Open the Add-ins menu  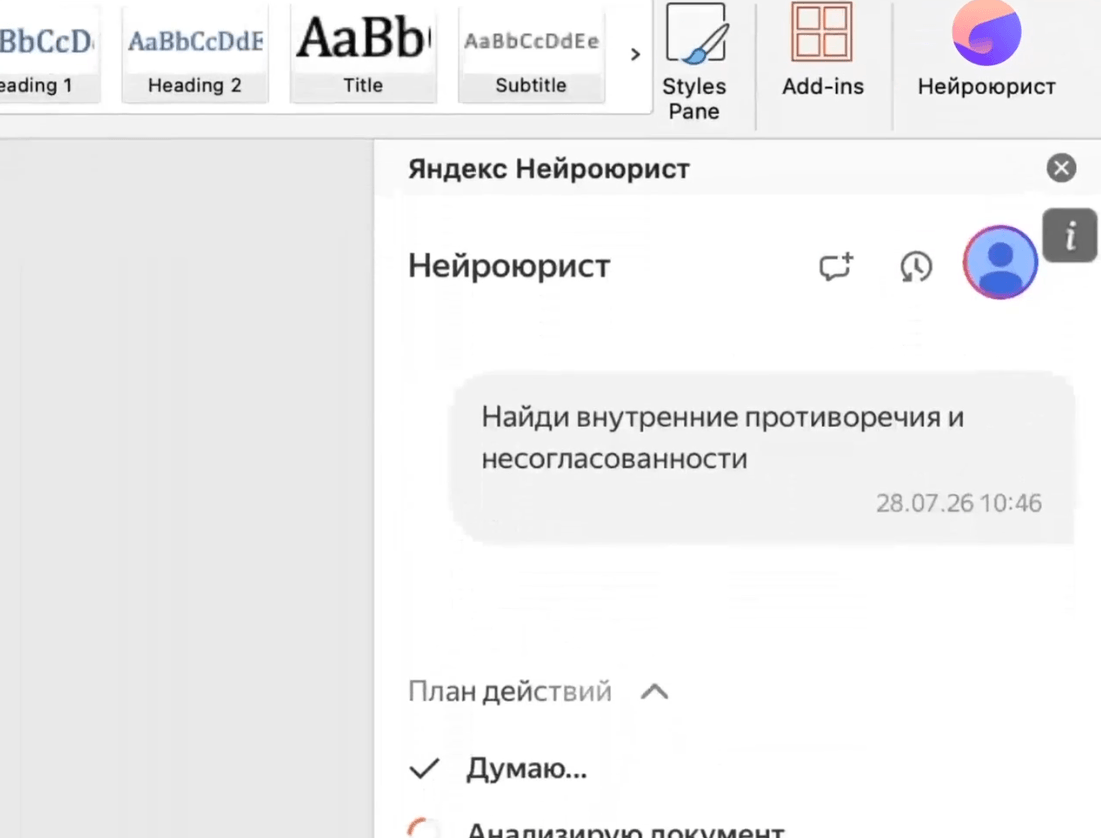822,51
